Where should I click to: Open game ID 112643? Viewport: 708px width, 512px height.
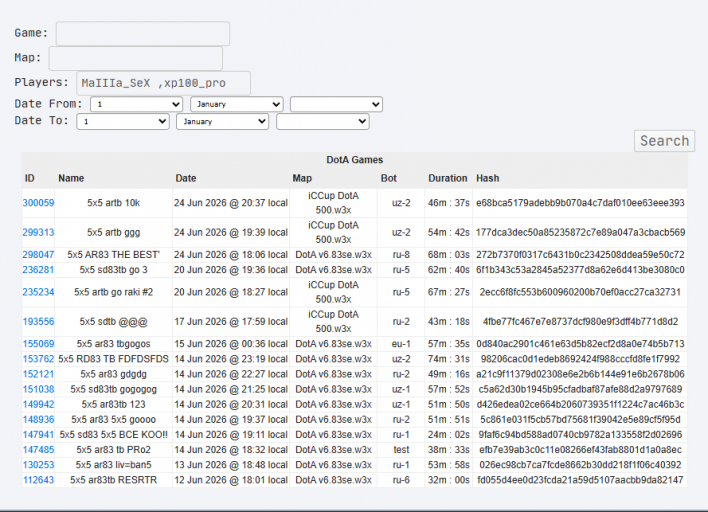(x=38, y=480)
